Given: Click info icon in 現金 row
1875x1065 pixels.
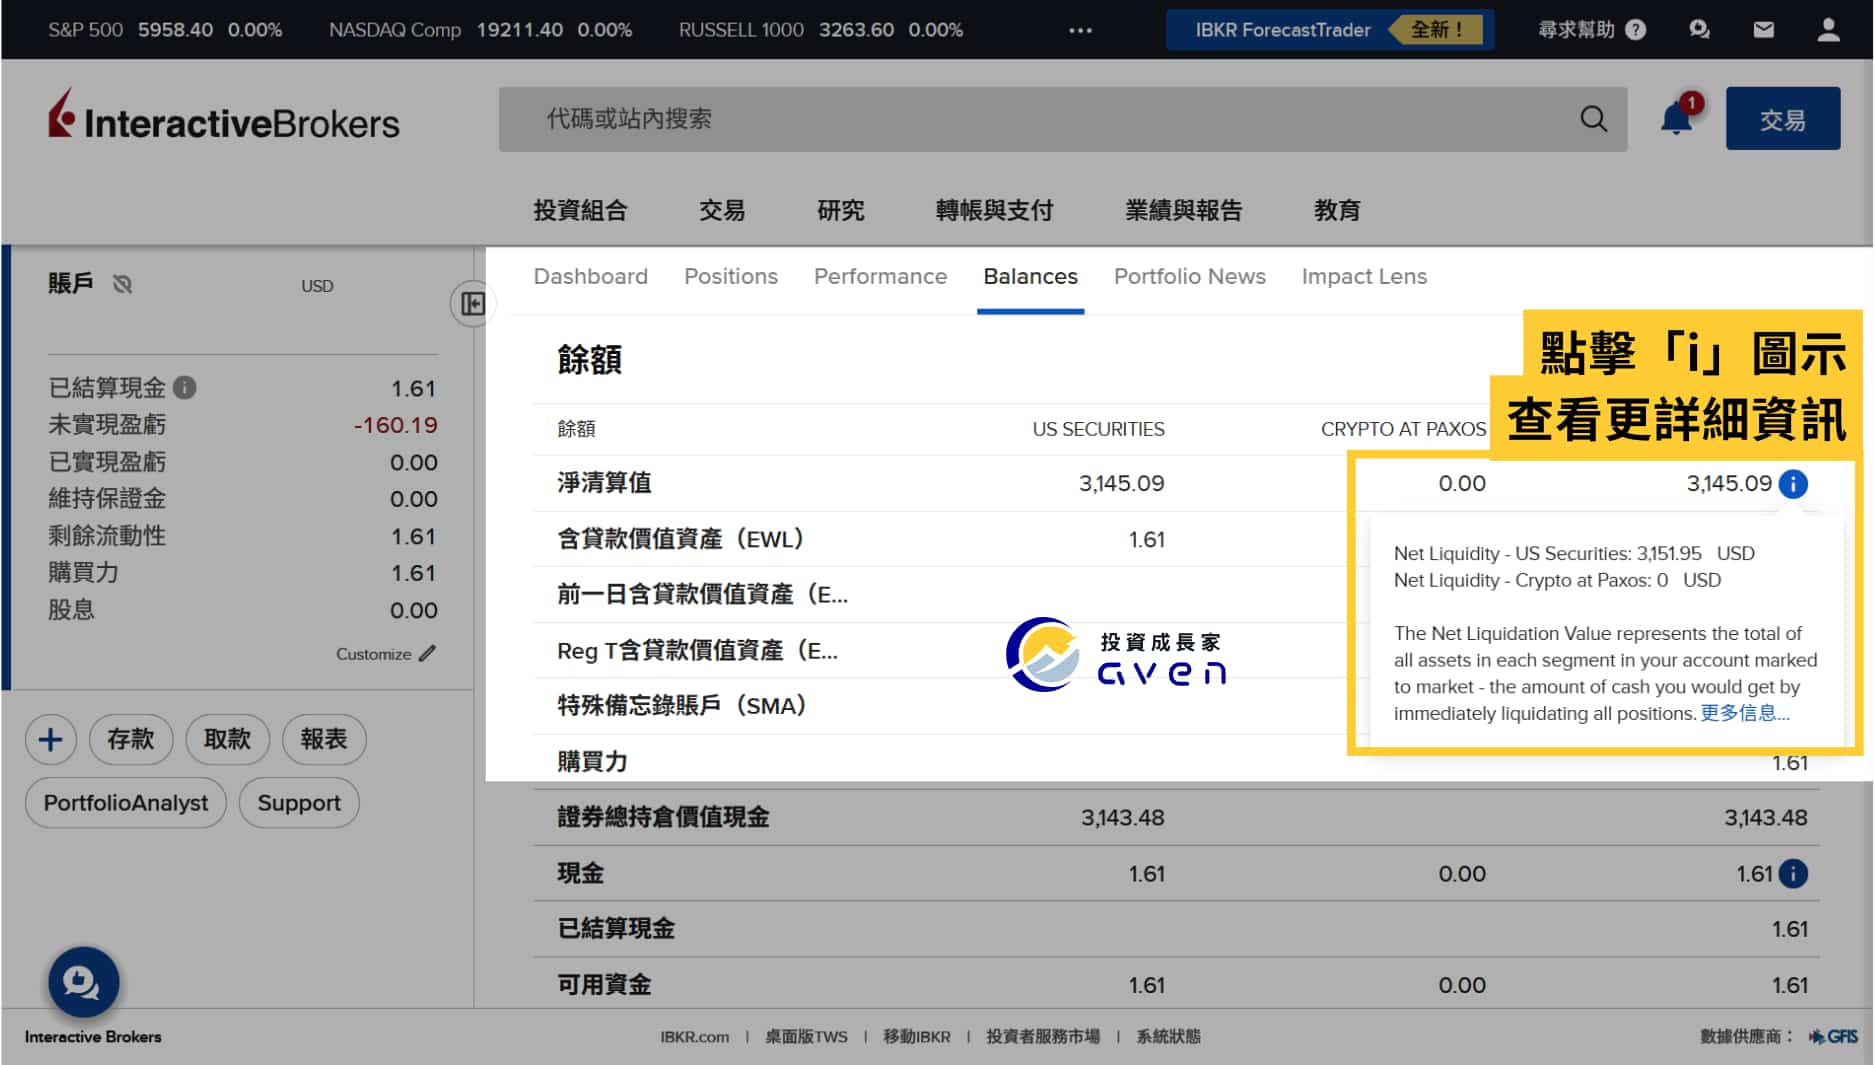Looking at the screenshot, I should [1793, 874].
